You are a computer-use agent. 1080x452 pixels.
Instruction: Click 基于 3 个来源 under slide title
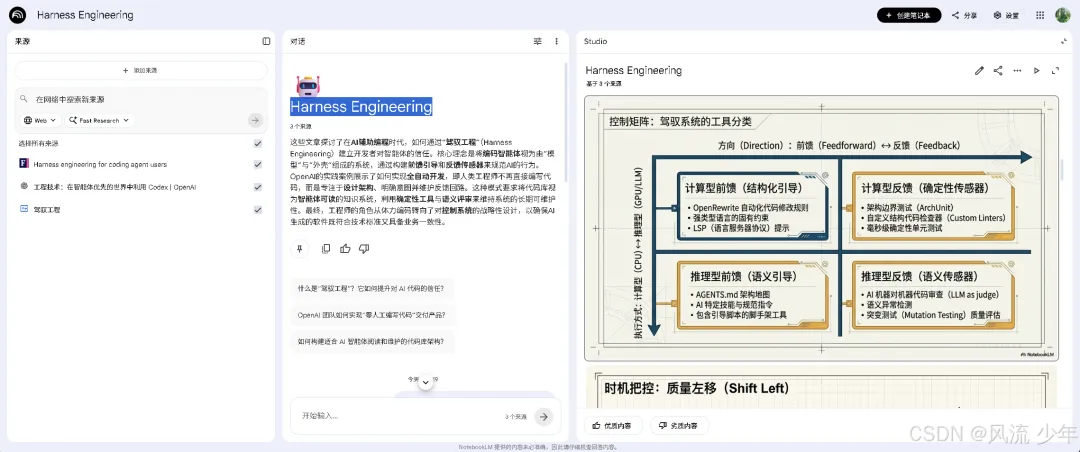603,83
